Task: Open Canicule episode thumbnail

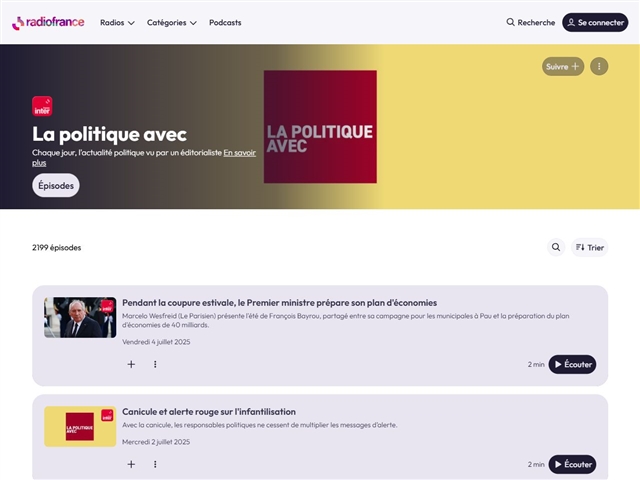Action: click(80, 427)
